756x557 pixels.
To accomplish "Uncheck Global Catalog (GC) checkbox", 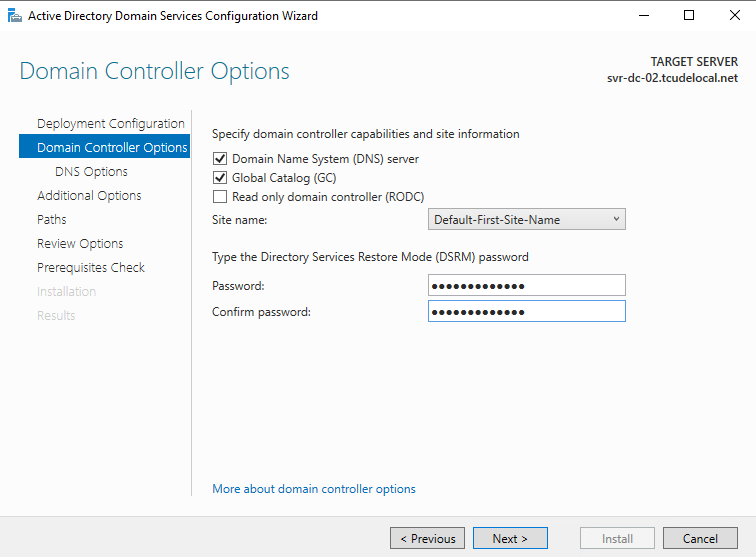I will [x=220, y=178].
